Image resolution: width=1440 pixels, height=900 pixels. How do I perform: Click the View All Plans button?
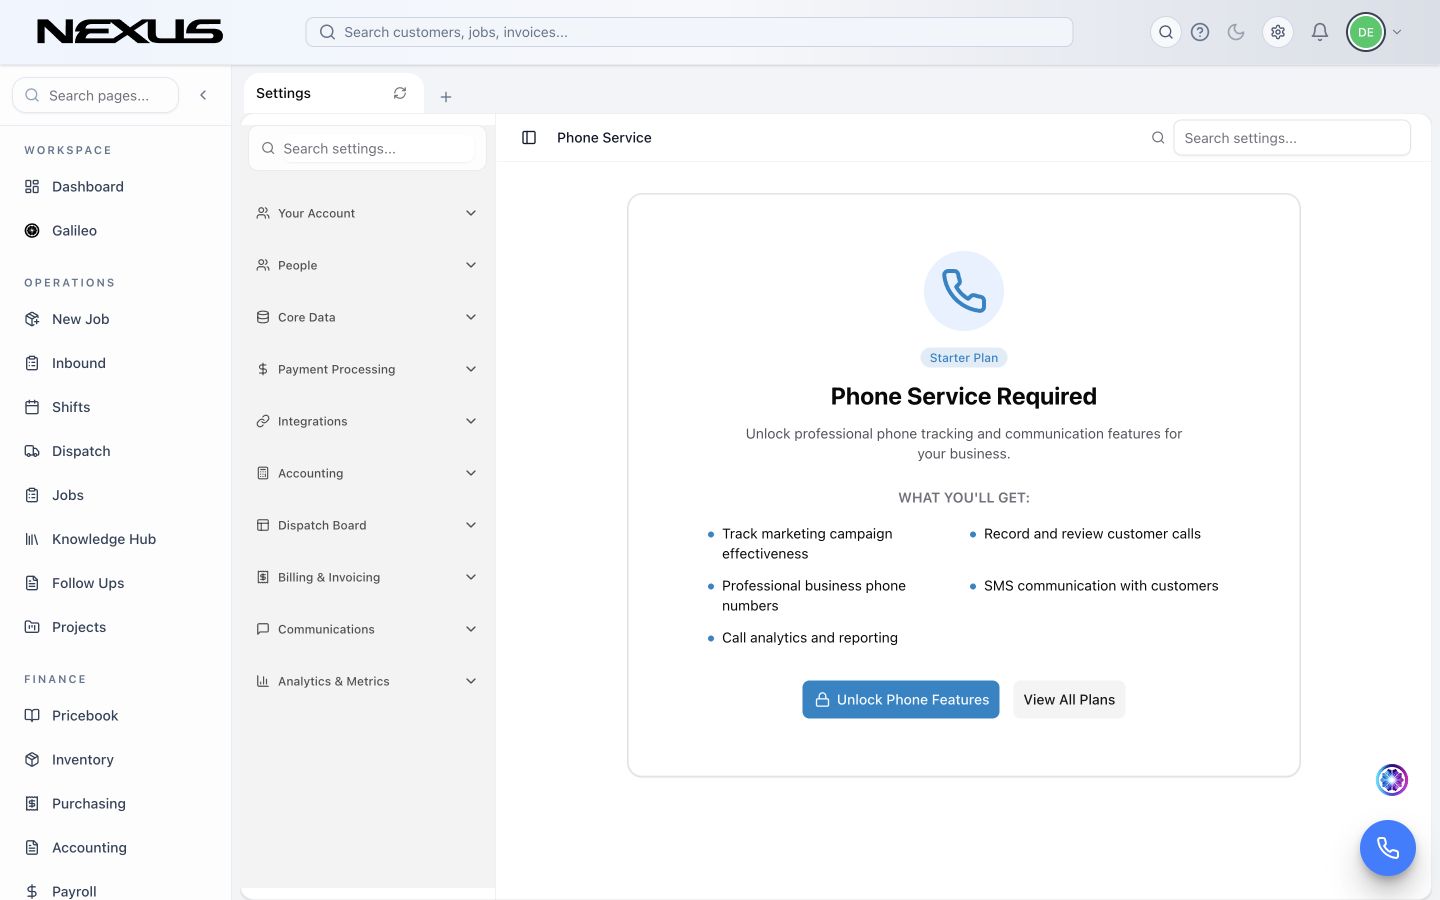[x=1069, y=700]
